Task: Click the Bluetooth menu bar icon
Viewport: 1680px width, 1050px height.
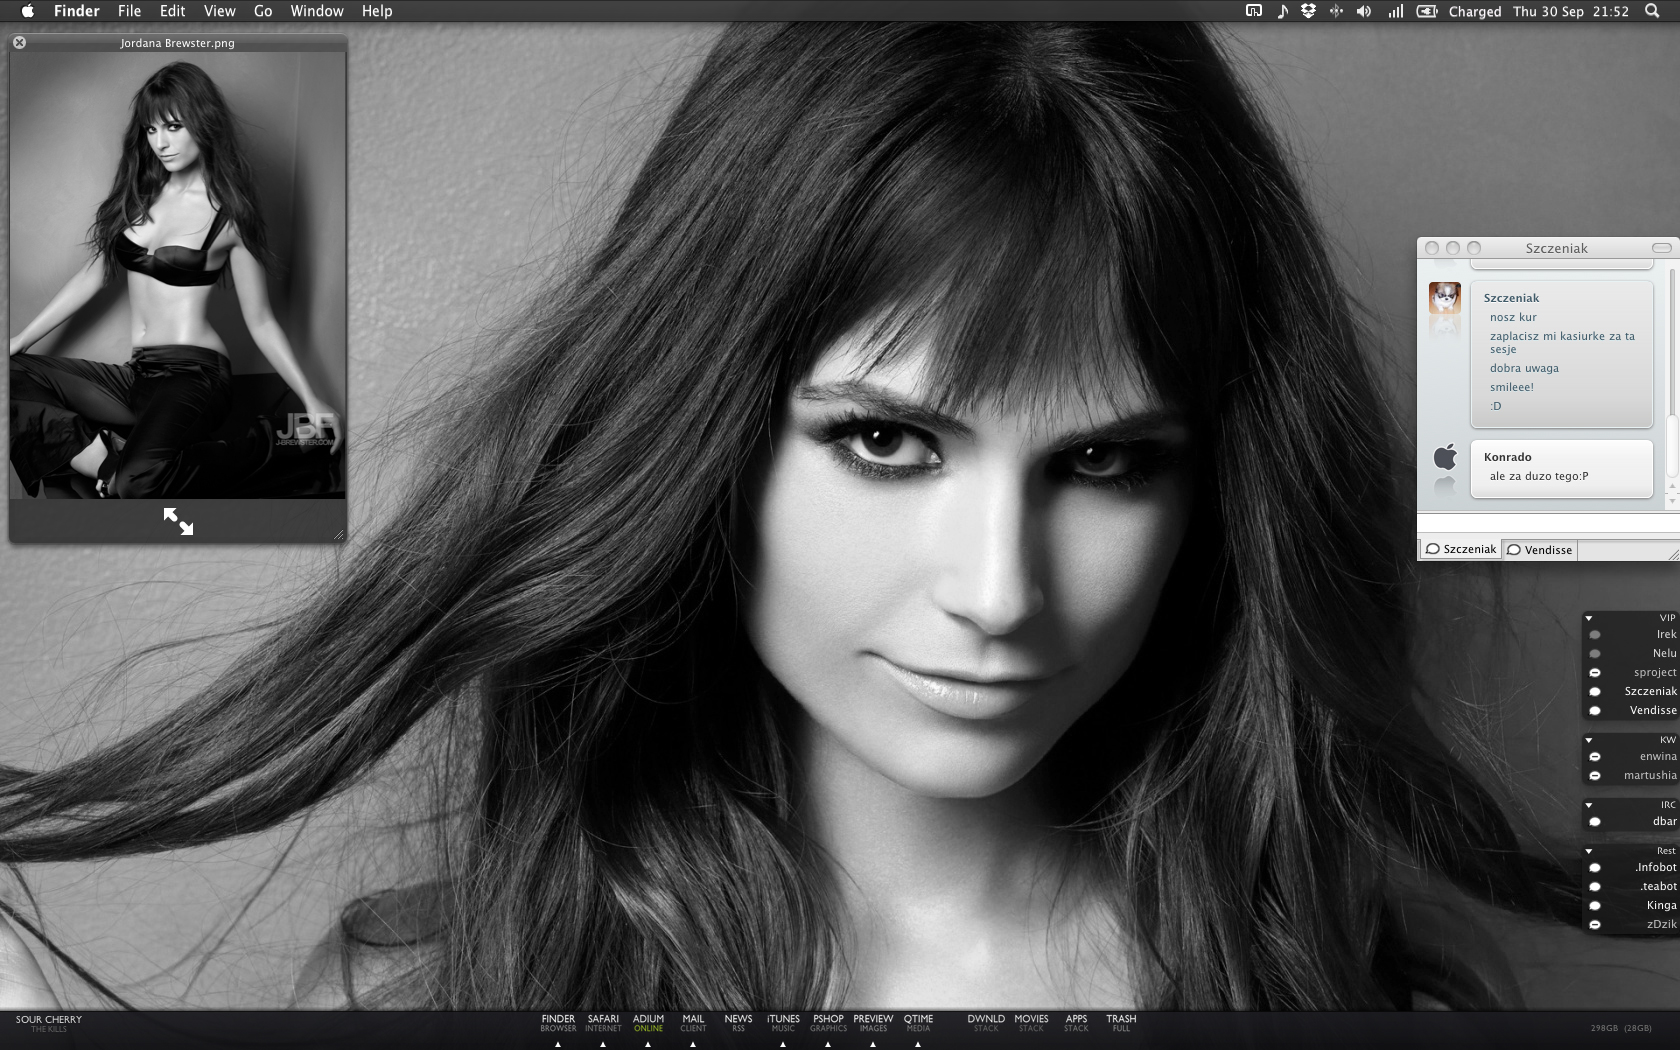Action: pos(1336,11)
